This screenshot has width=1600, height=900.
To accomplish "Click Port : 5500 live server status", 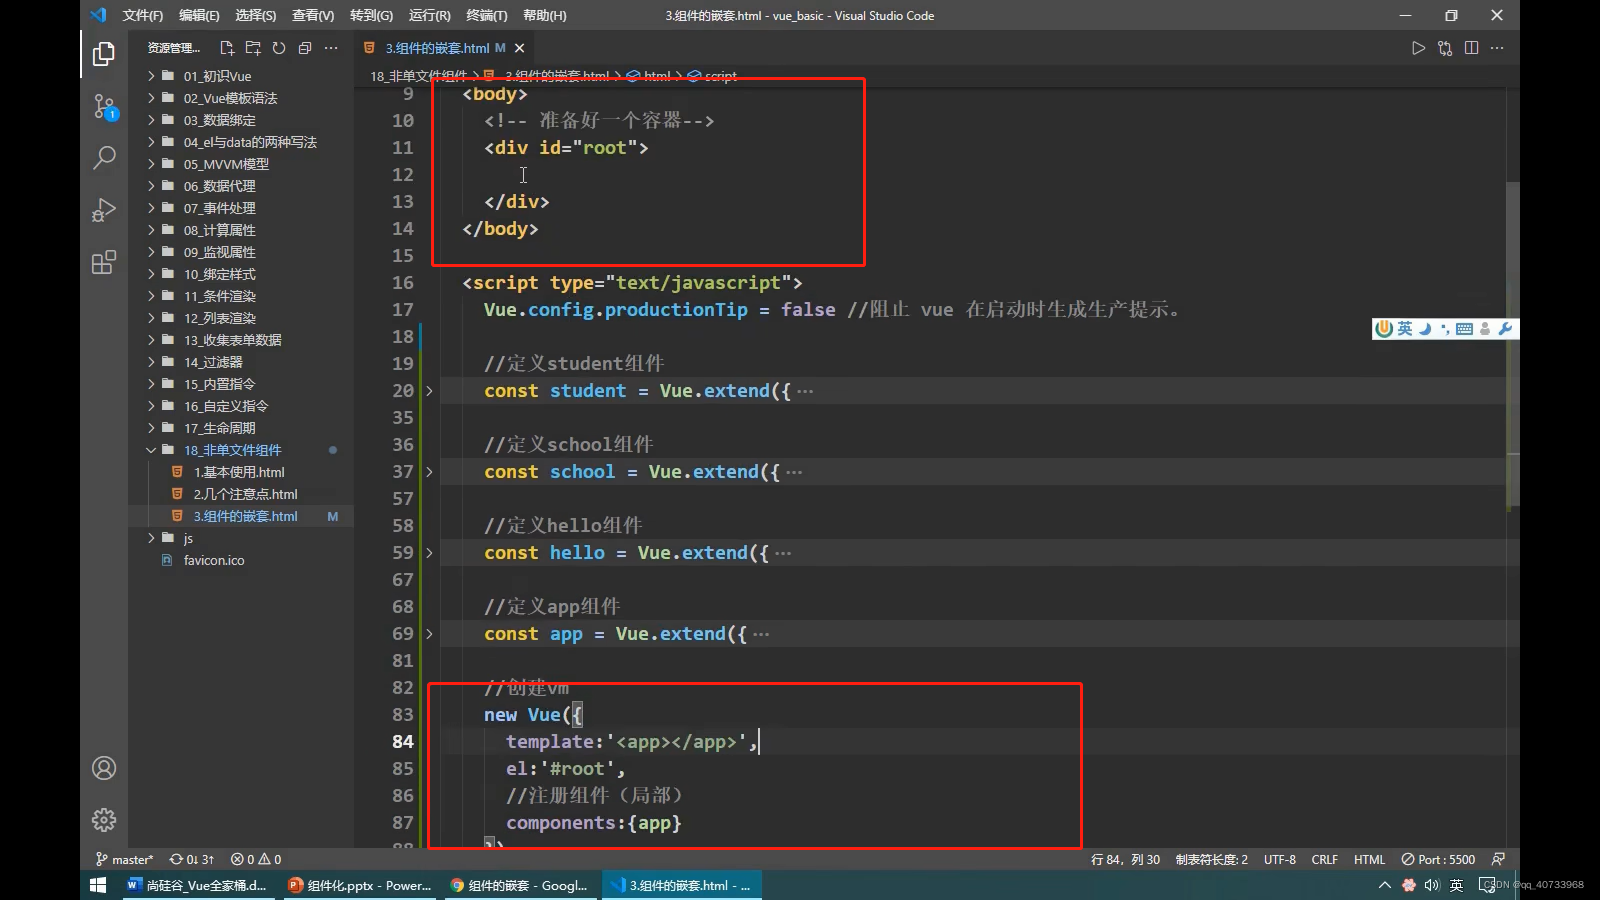I will tap(1438, 859).
